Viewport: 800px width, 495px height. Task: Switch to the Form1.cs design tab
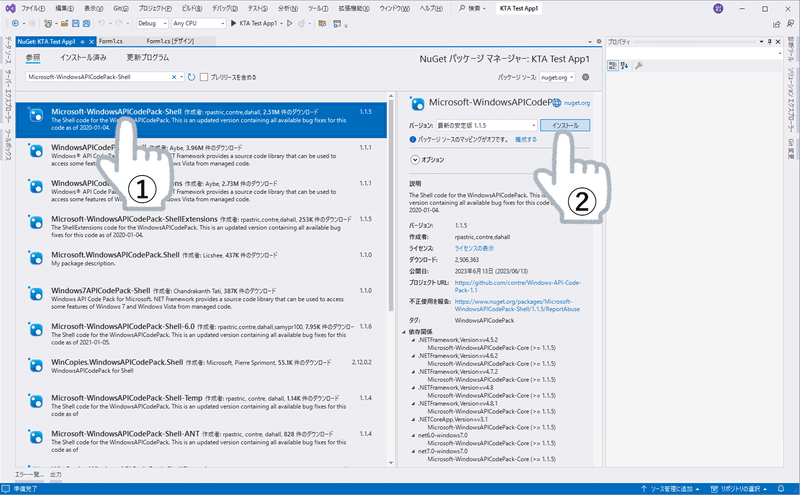170,41
